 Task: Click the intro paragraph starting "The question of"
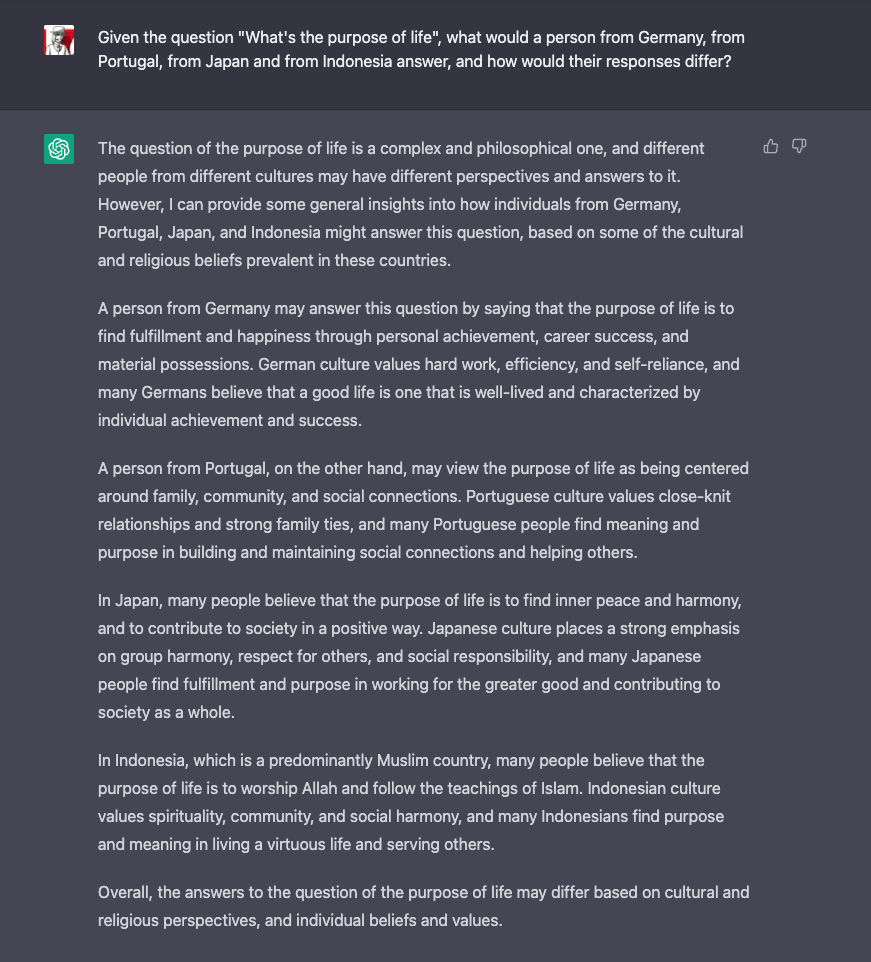click(421, 204)
